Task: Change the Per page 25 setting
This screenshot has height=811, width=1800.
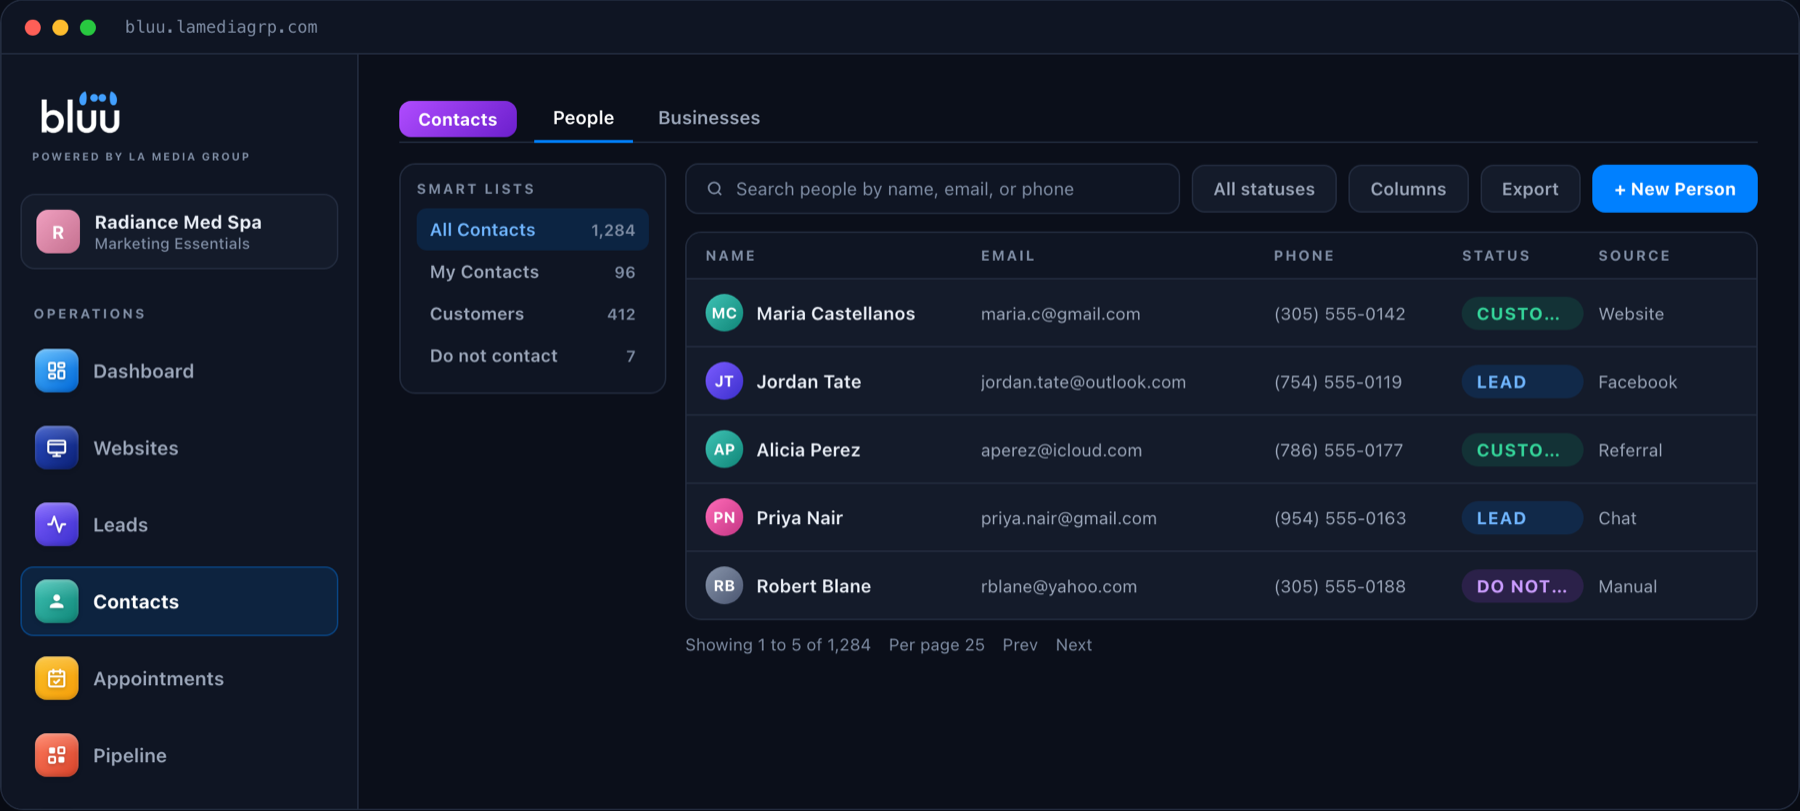Action: (x=937, y=645)
